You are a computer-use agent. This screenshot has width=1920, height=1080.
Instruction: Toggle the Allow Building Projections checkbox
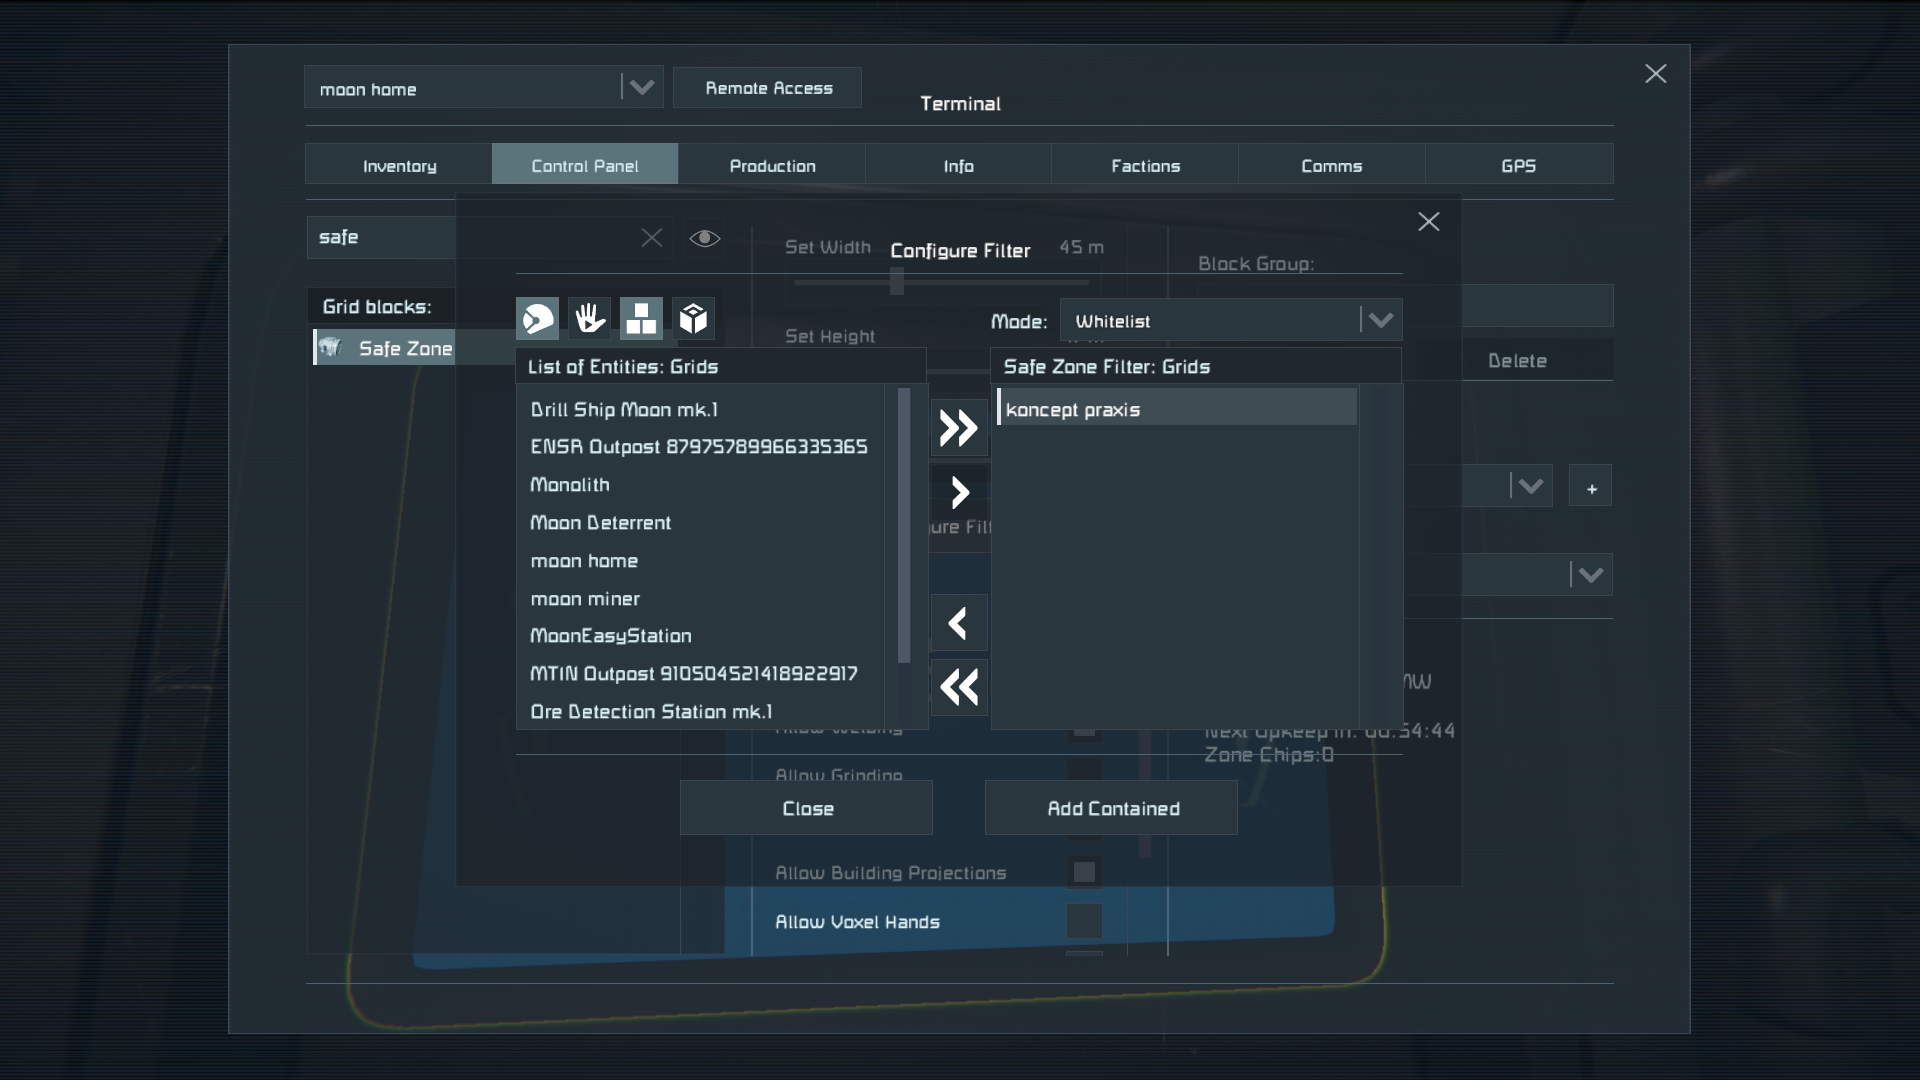tap(1084, 872)
